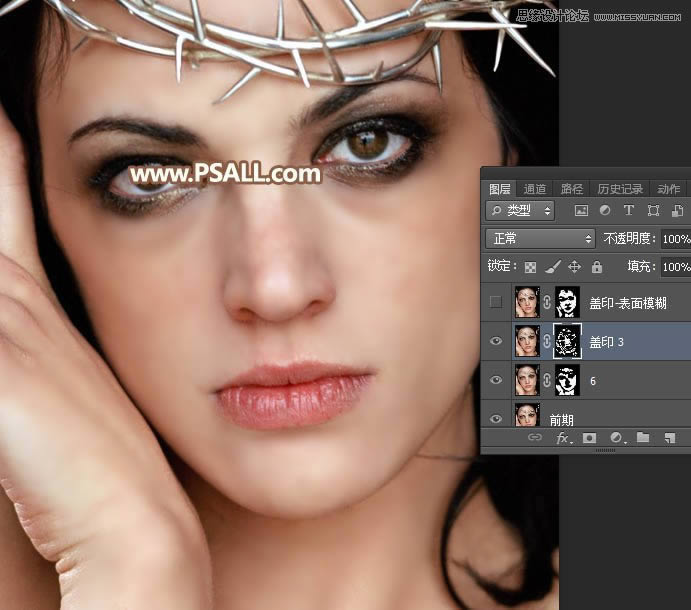Open the 正常 blend mode dropdown
Viewport: 691px width, 610px height.
click(540, 239)
